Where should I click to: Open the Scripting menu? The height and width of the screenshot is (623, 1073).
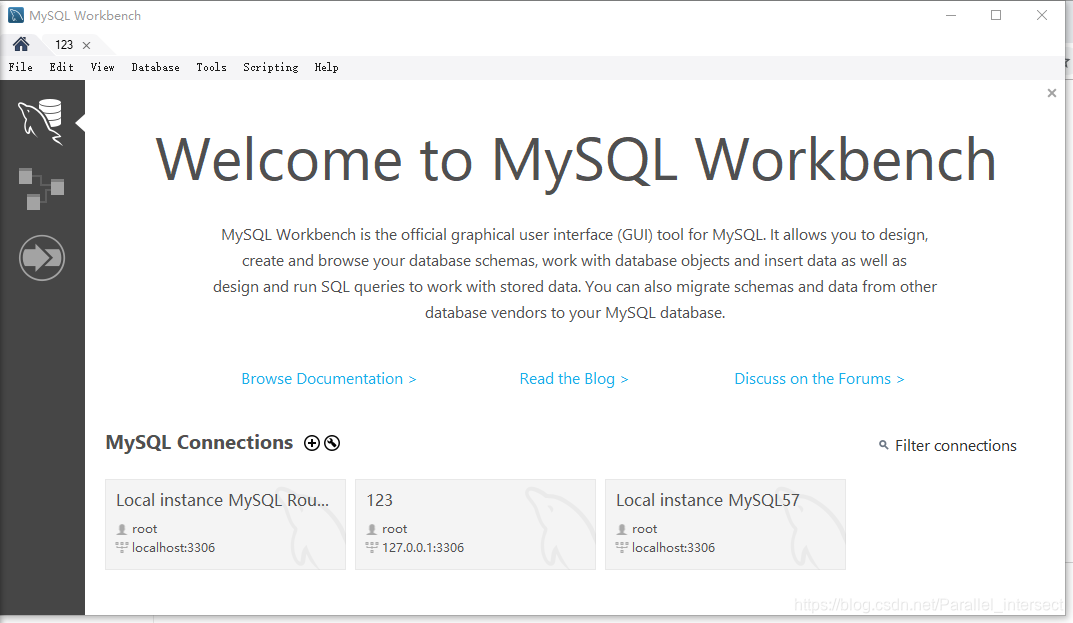click(270, 67)
